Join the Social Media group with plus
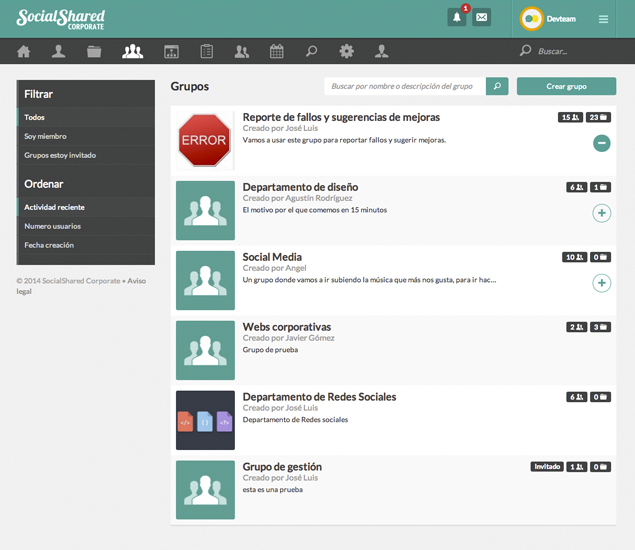The width and height of the screenshot is (635, 550). (601, 283)
